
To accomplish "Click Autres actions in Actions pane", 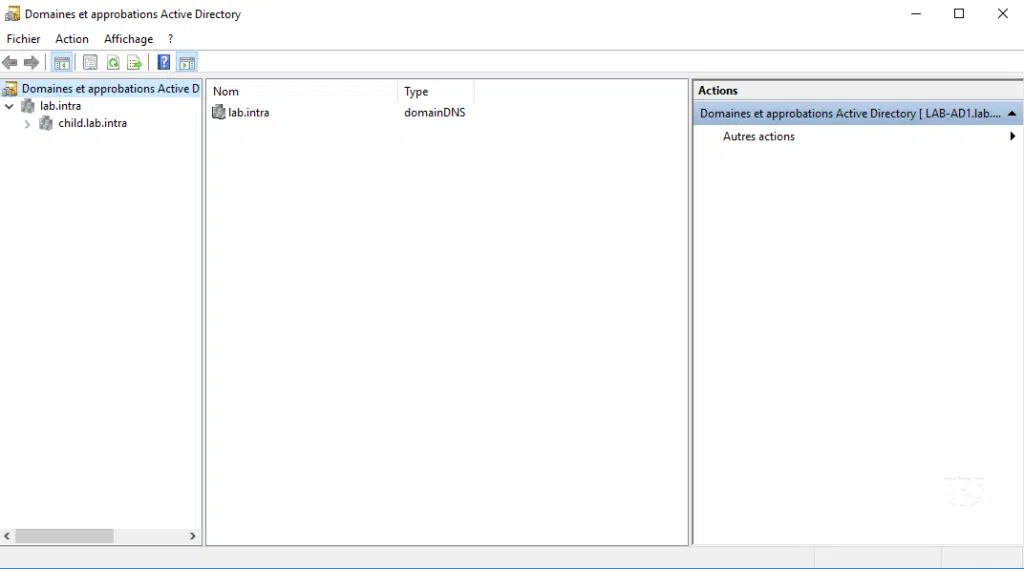I will point(759,137).
